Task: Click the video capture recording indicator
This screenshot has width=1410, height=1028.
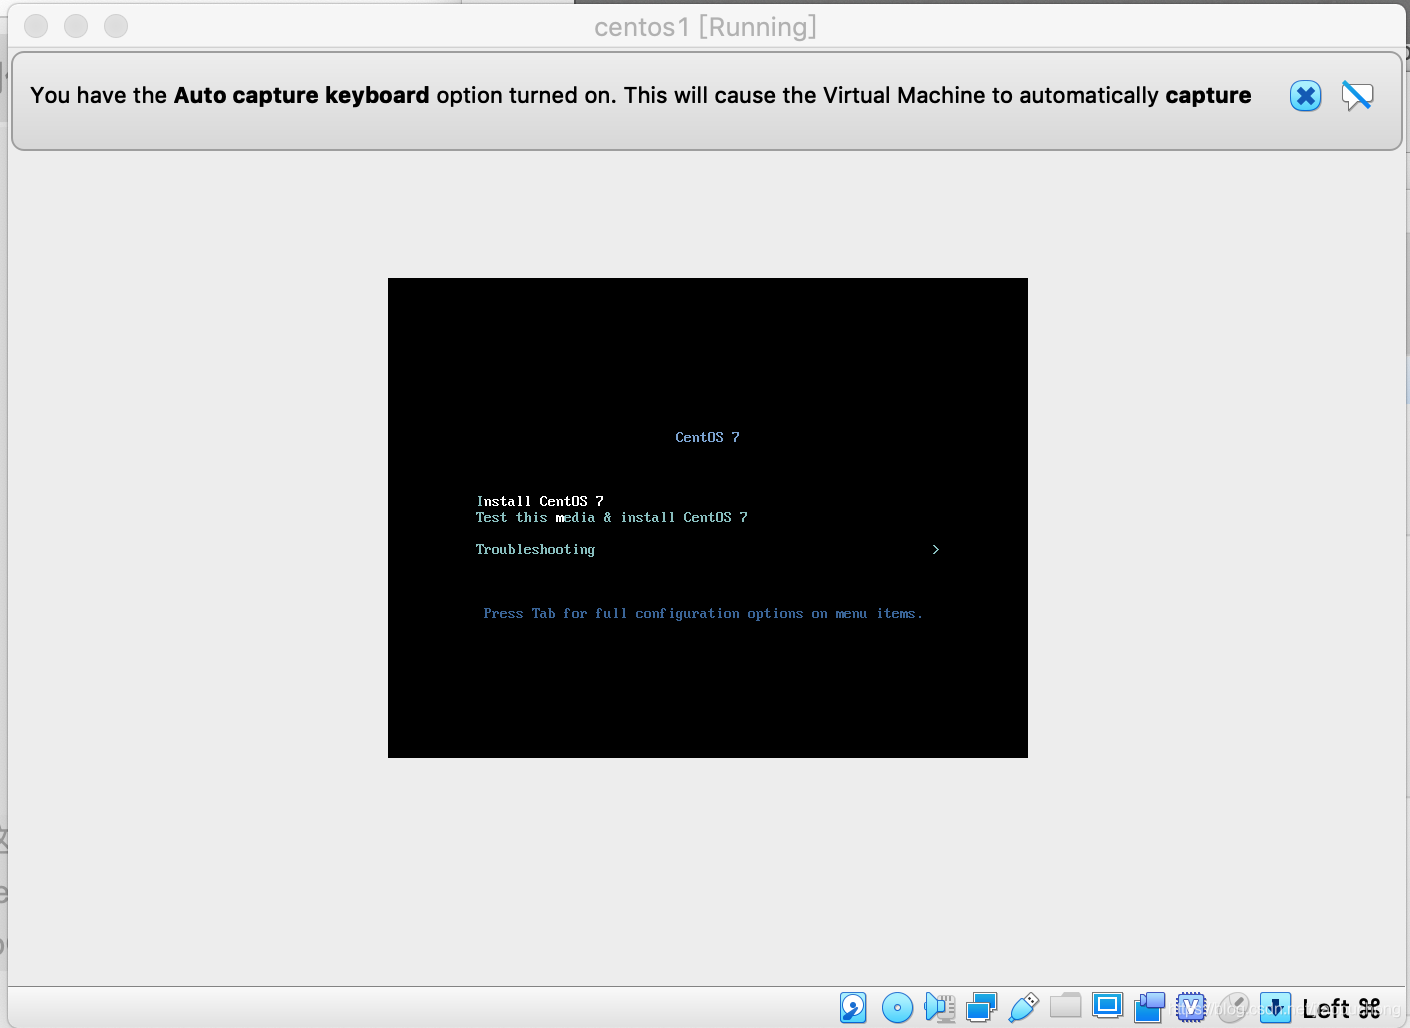Action: [1149, 1007]
